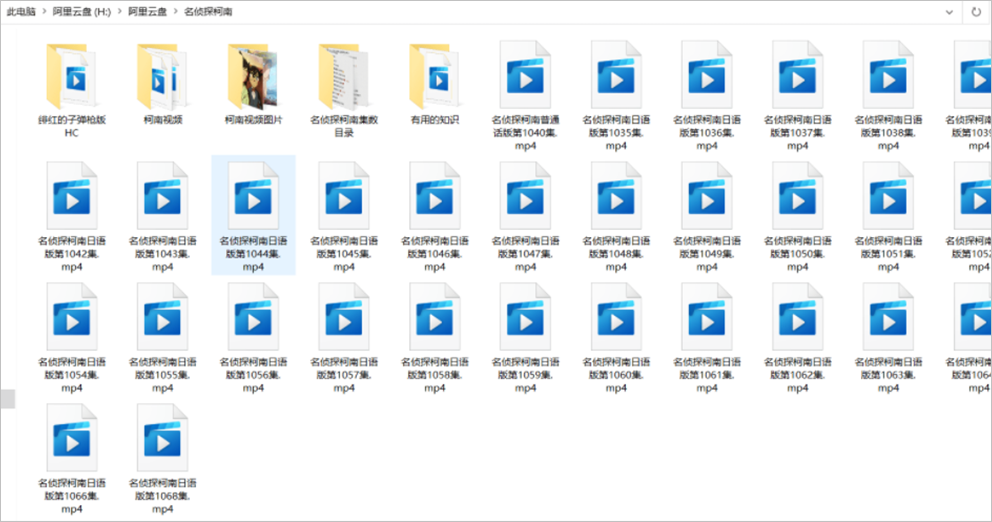Expand the chevron right after 此电脑
This screenshot has width=992, height=522.
44,11
